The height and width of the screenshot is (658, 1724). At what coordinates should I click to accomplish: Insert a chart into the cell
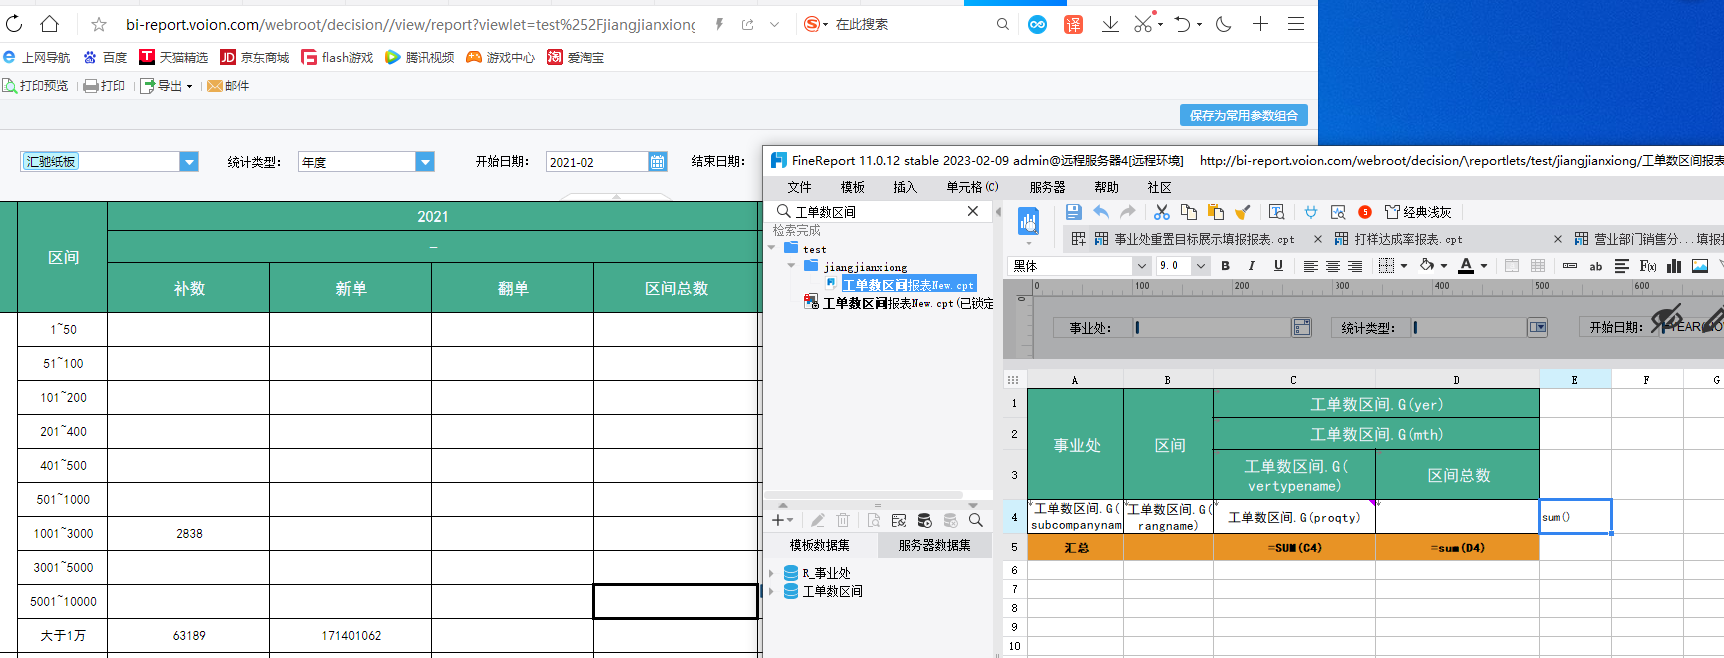[1674, 266]
